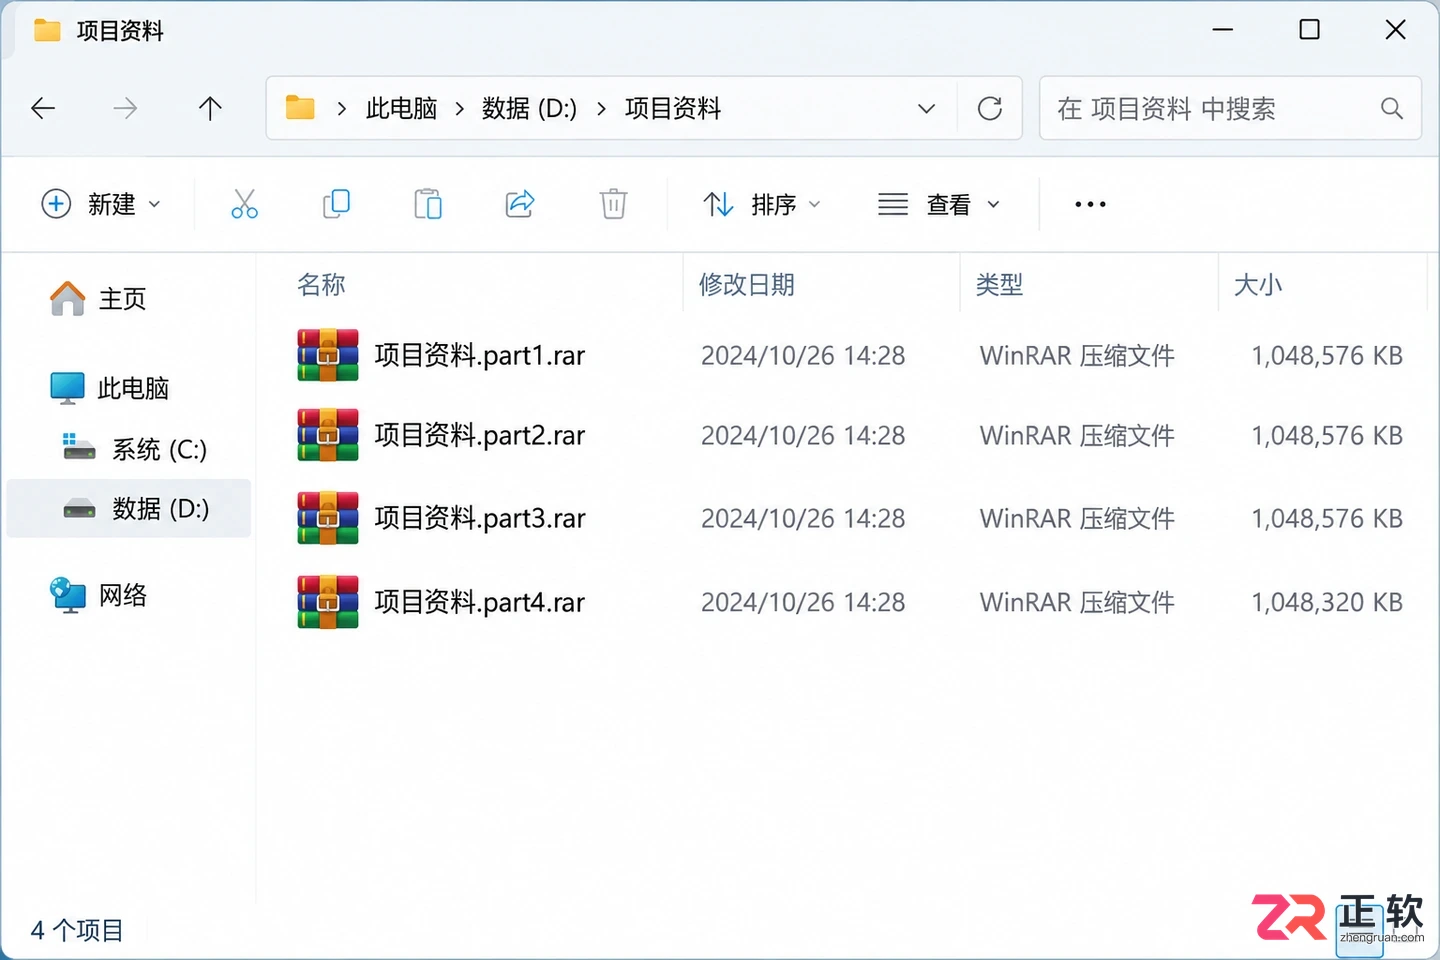Click the Delete trash can icon
Viewport: 1440px width, 960px height.
coord(613,204)
